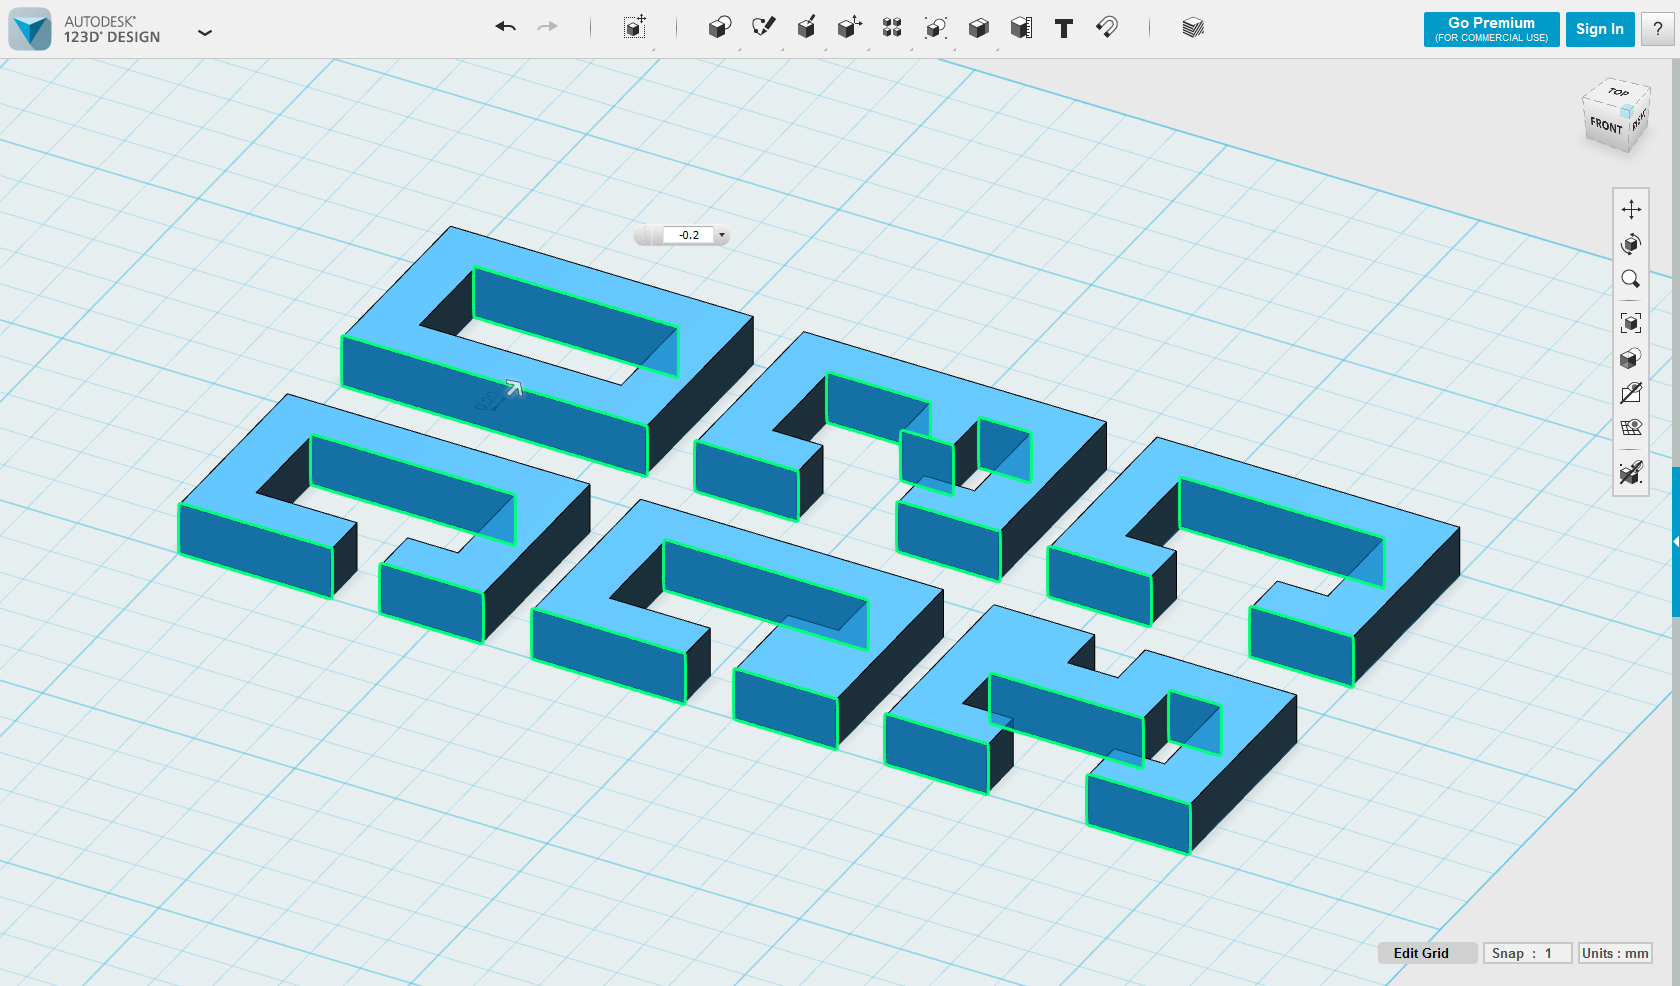Redo the undone action
The height and width of the screenshot is (986, 1680).
(547, 27)
